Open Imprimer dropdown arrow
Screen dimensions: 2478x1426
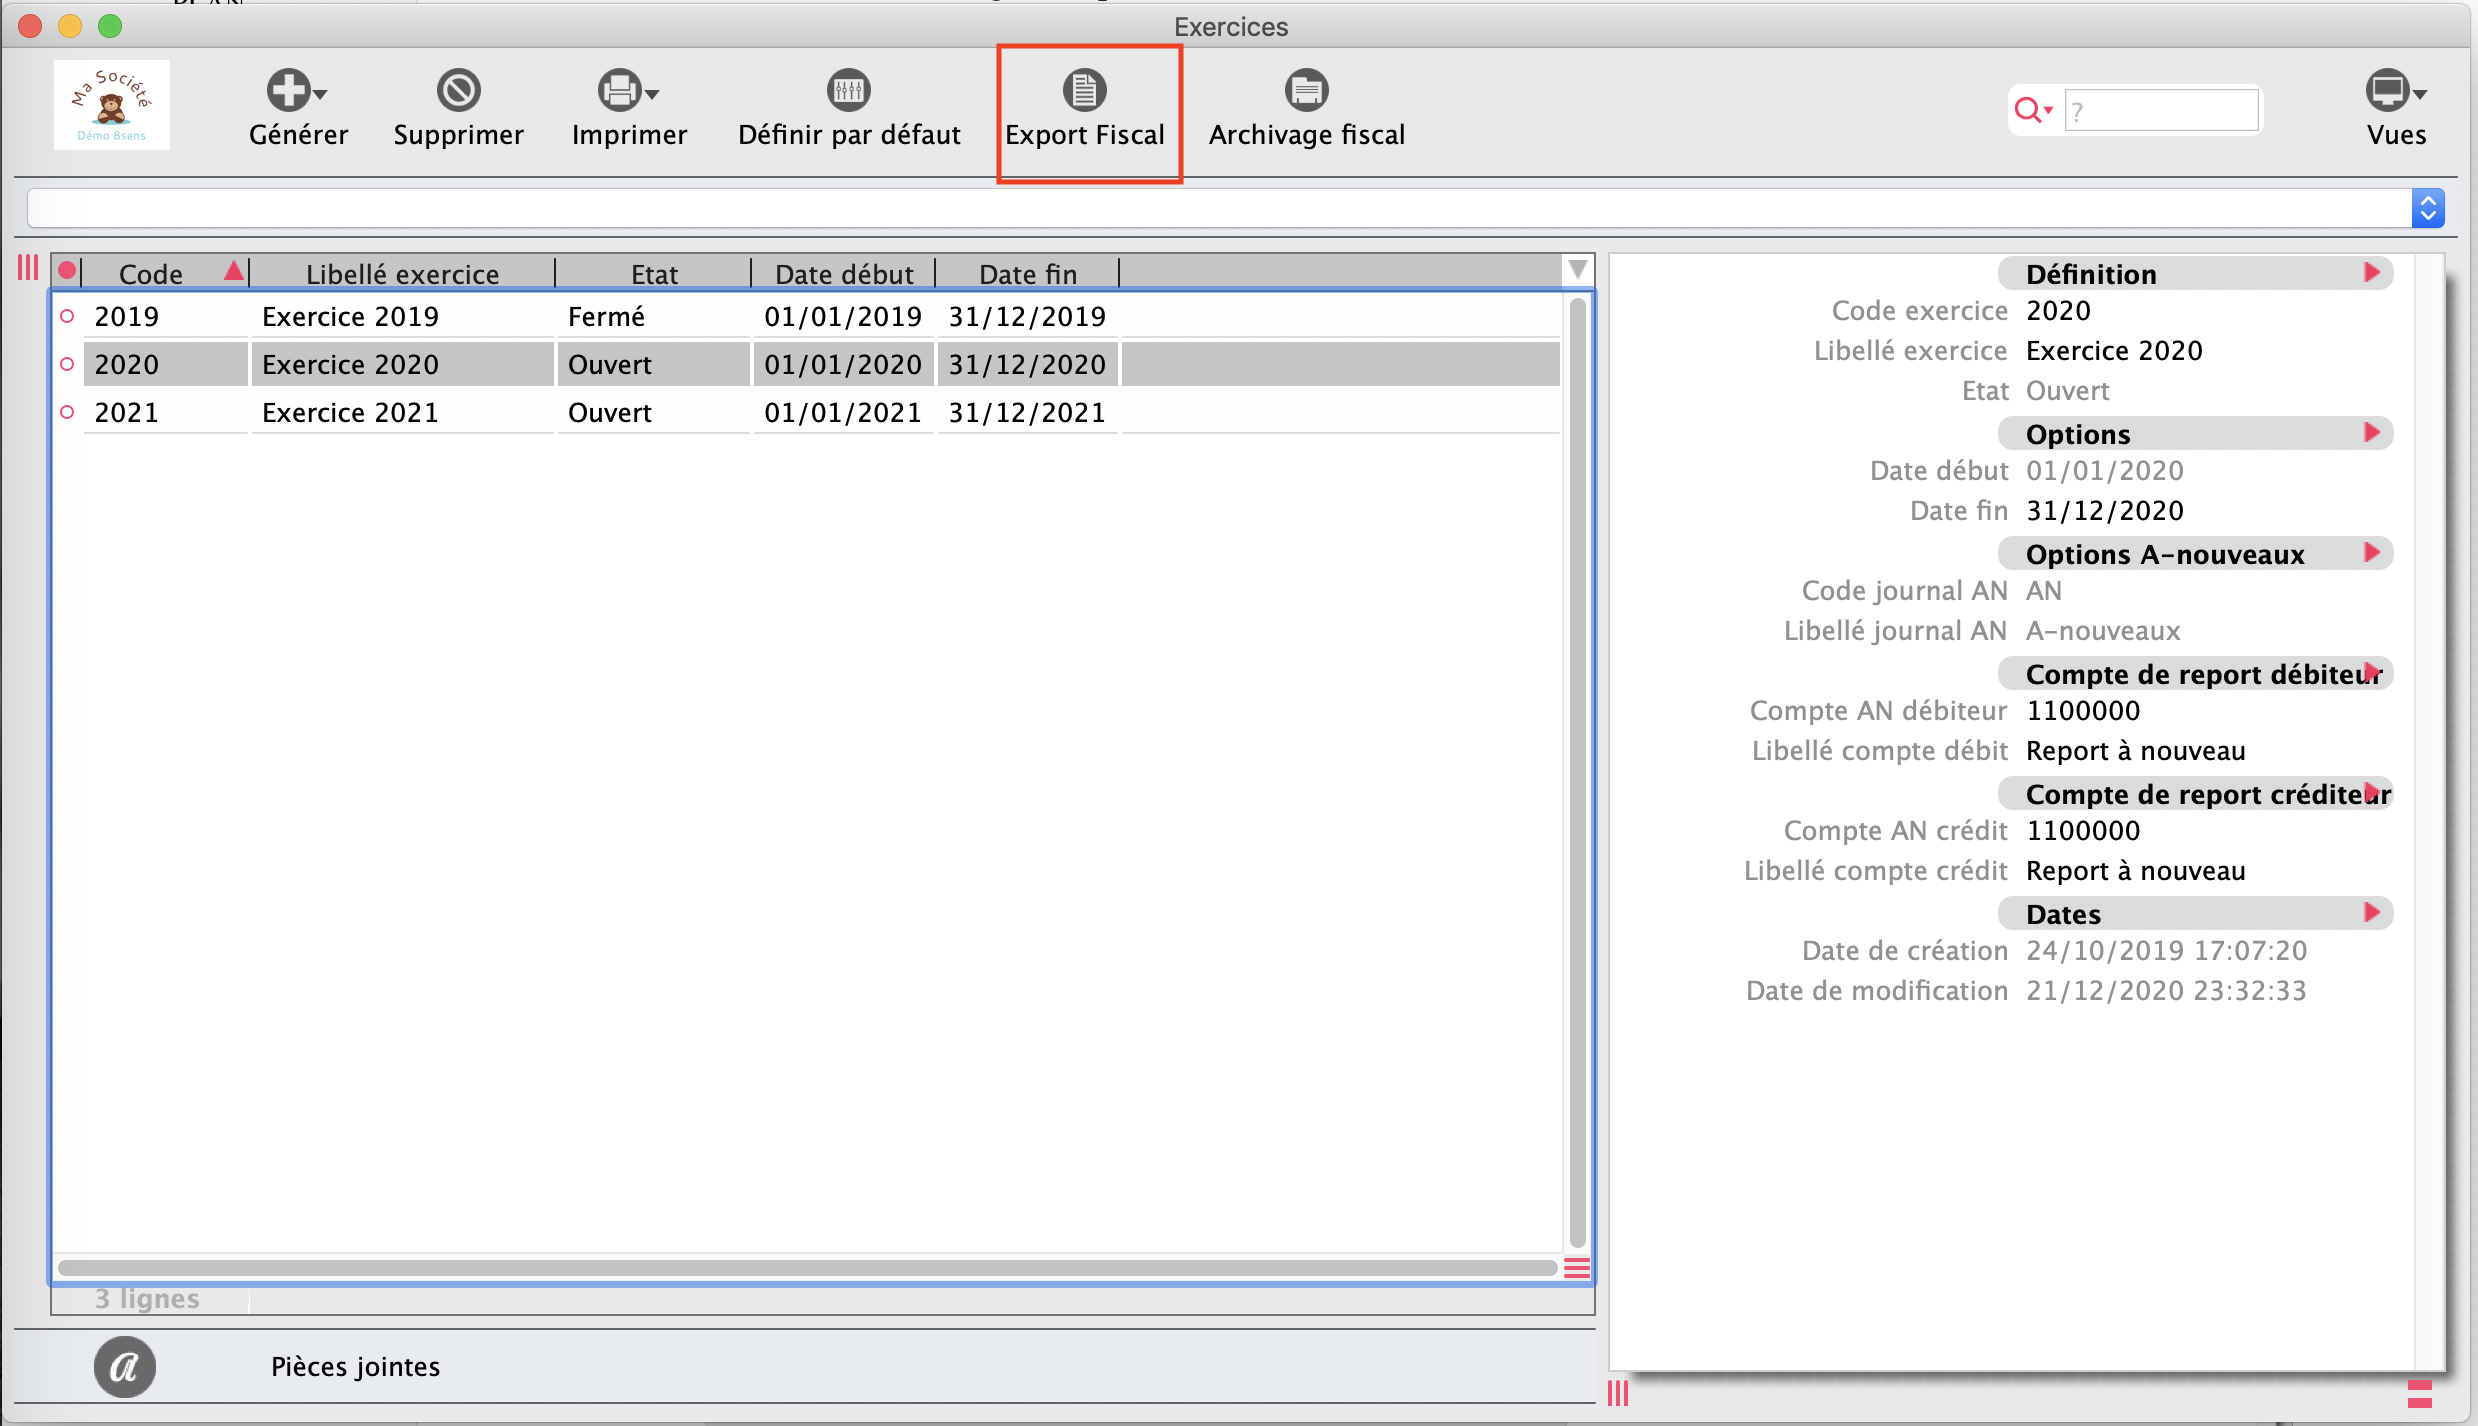point(652,94)
